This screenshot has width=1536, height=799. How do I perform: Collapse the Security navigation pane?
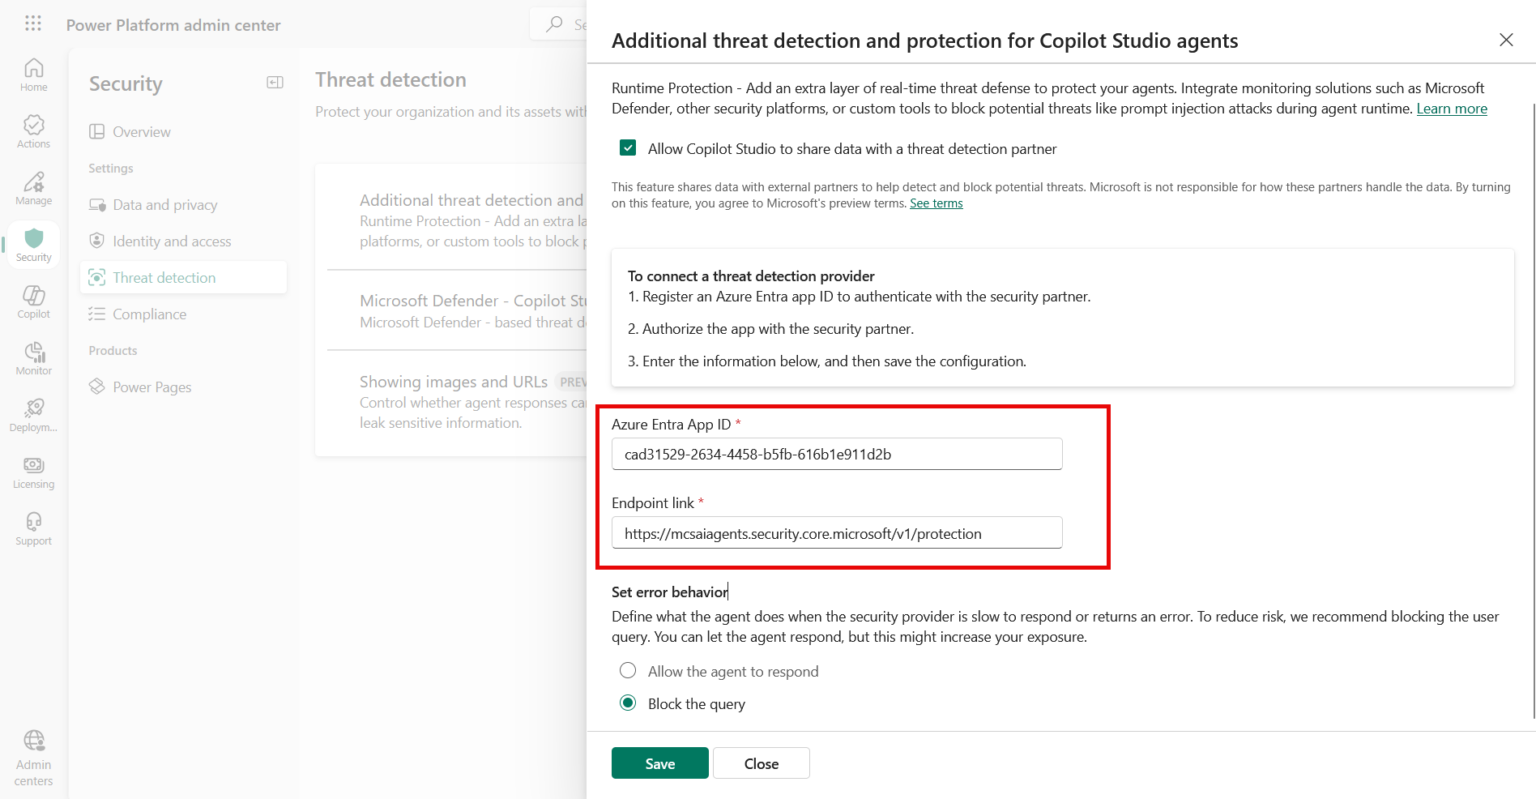(275, 83)
